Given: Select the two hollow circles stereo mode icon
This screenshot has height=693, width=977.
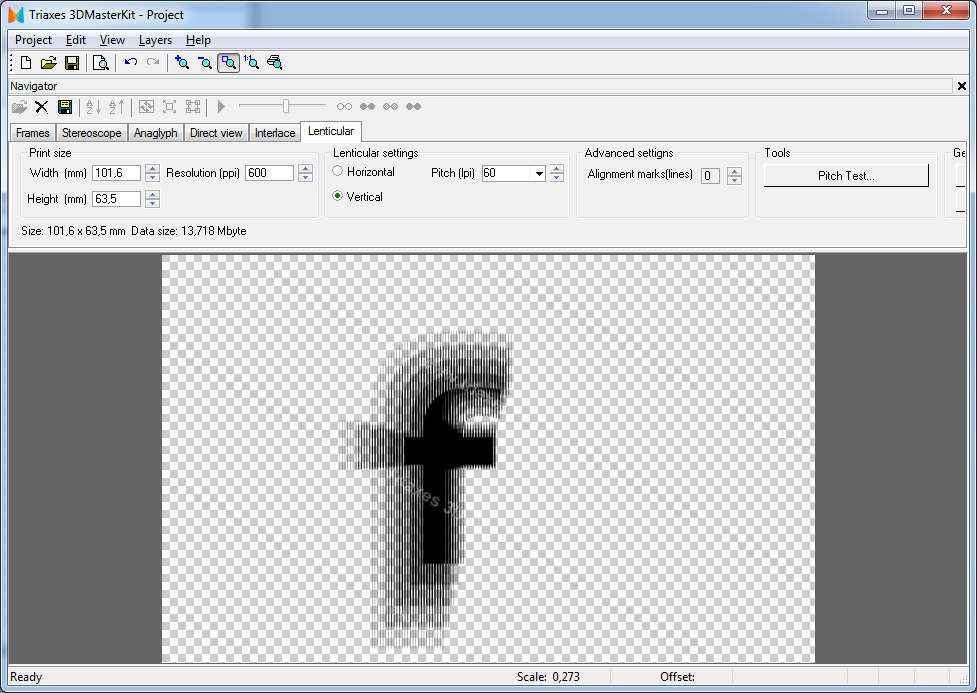Looking at the screenshot, I should (344, 107).
